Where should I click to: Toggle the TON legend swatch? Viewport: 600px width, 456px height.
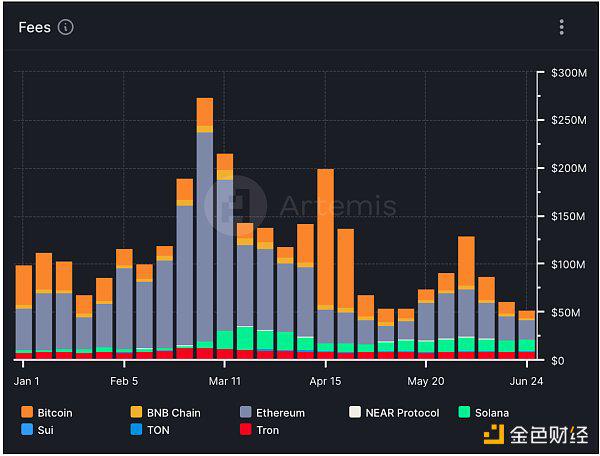pyautogui.click(x=136, y=429)
